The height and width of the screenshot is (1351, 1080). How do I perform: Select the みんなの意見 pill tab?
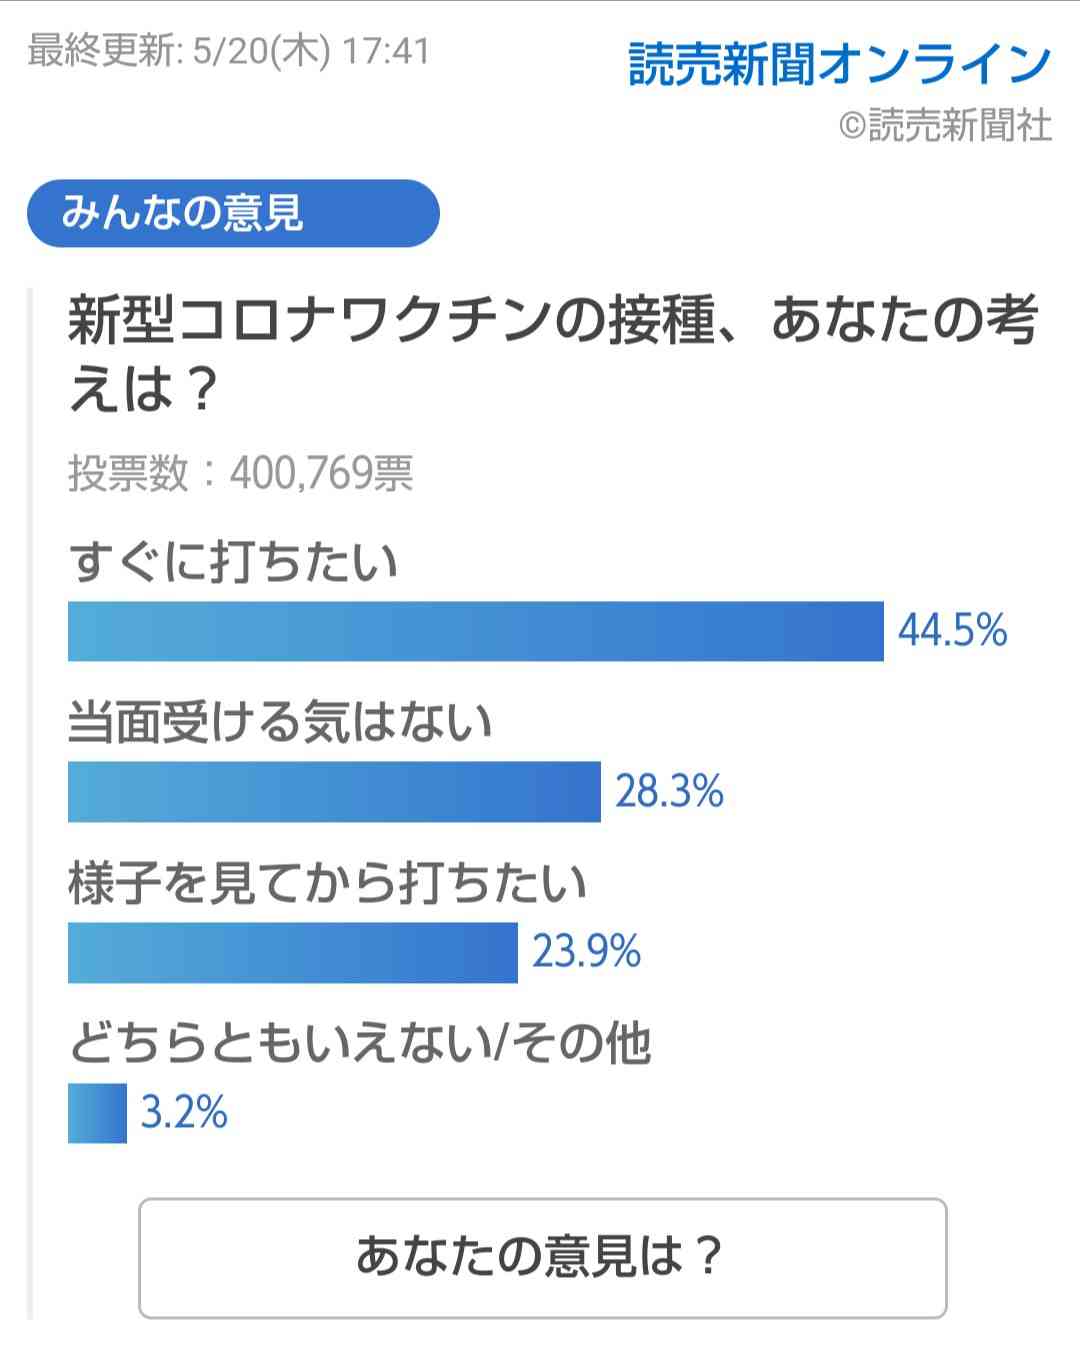tap(233, 213)
